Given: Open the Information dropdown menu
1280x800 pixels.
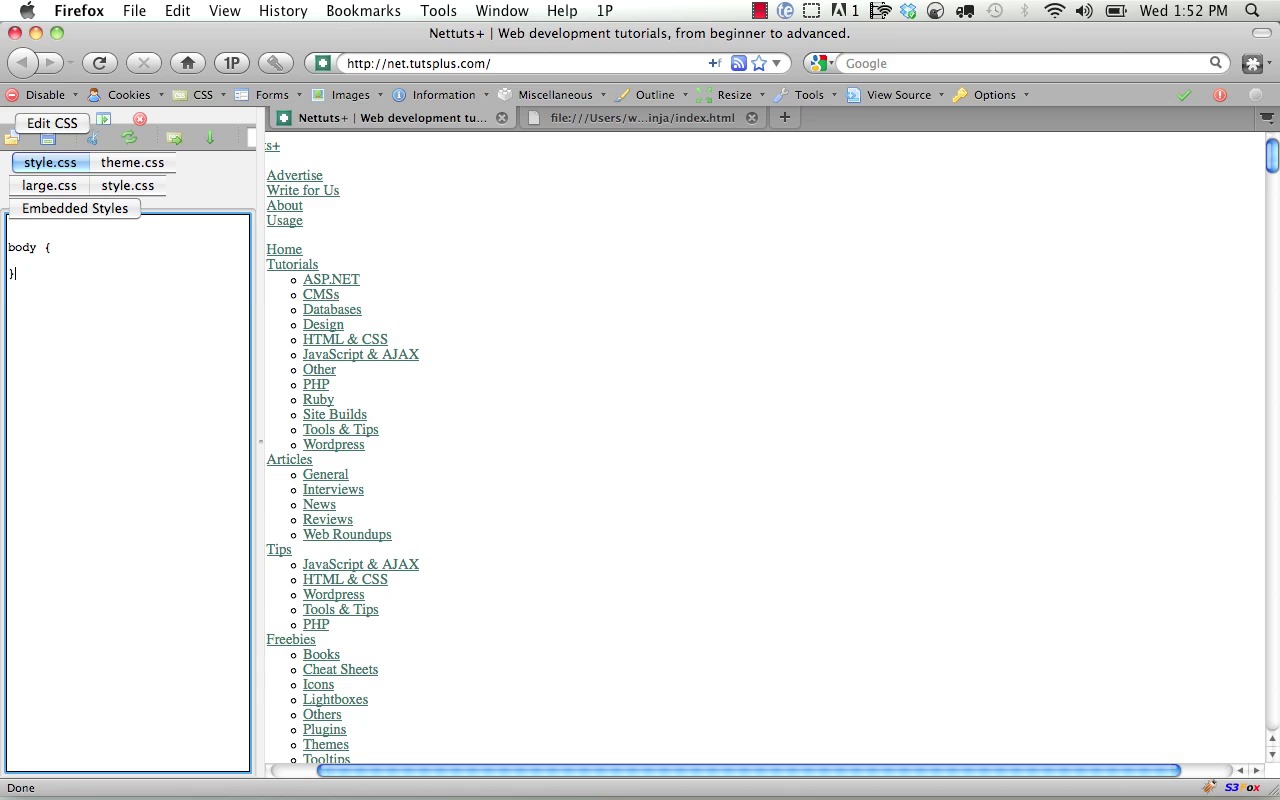Looking at the screenshot, I should pyautogui.click(x=440, y=95).
